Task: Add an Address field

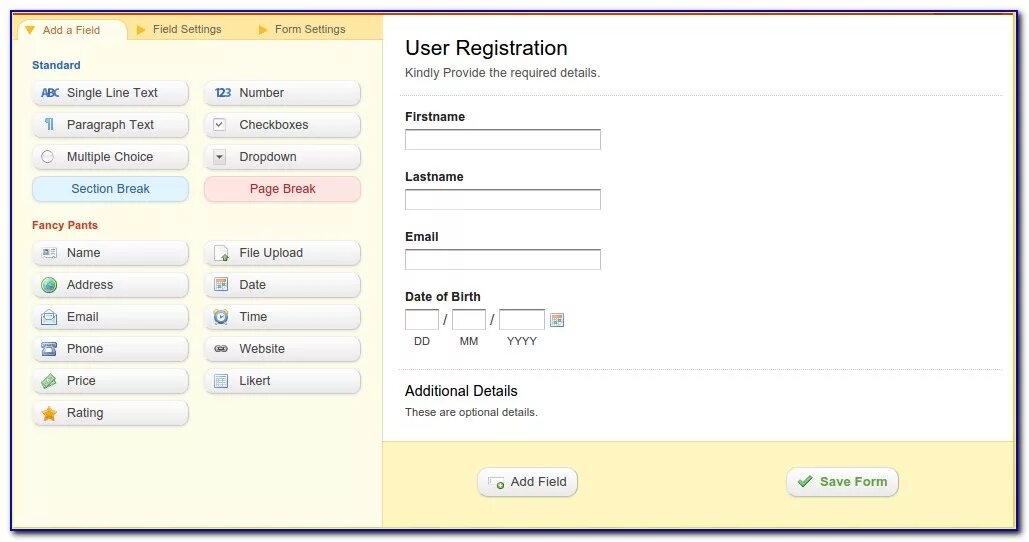Action: point(110,285)
